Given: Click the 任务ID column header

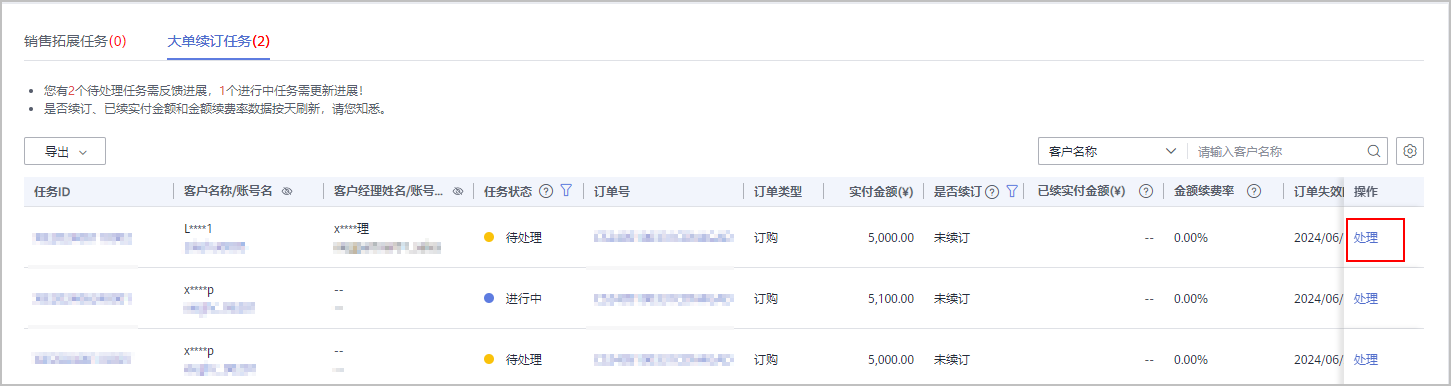Looking at the screenshot, I should [52, 191].
